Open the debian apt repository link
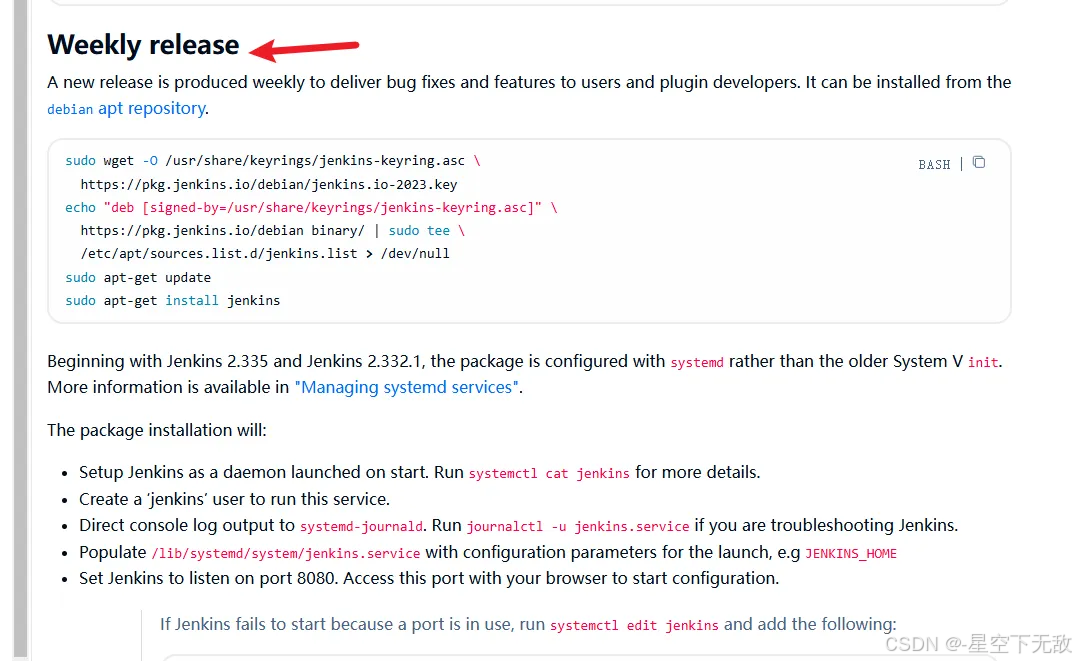1076x661 pixels. pos(127,108)
